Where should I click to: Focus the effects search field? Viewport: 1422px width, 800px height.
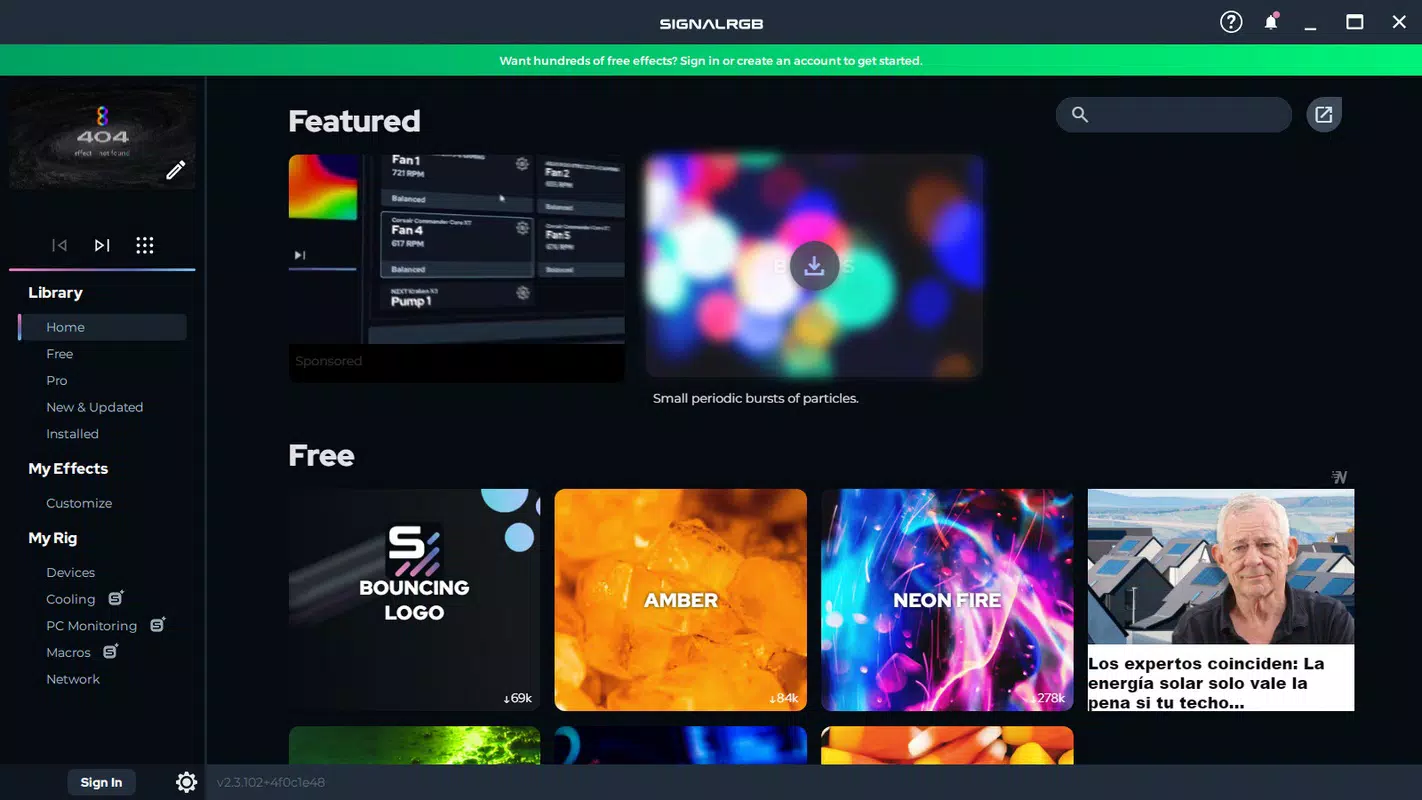[x=1174, y=115]
